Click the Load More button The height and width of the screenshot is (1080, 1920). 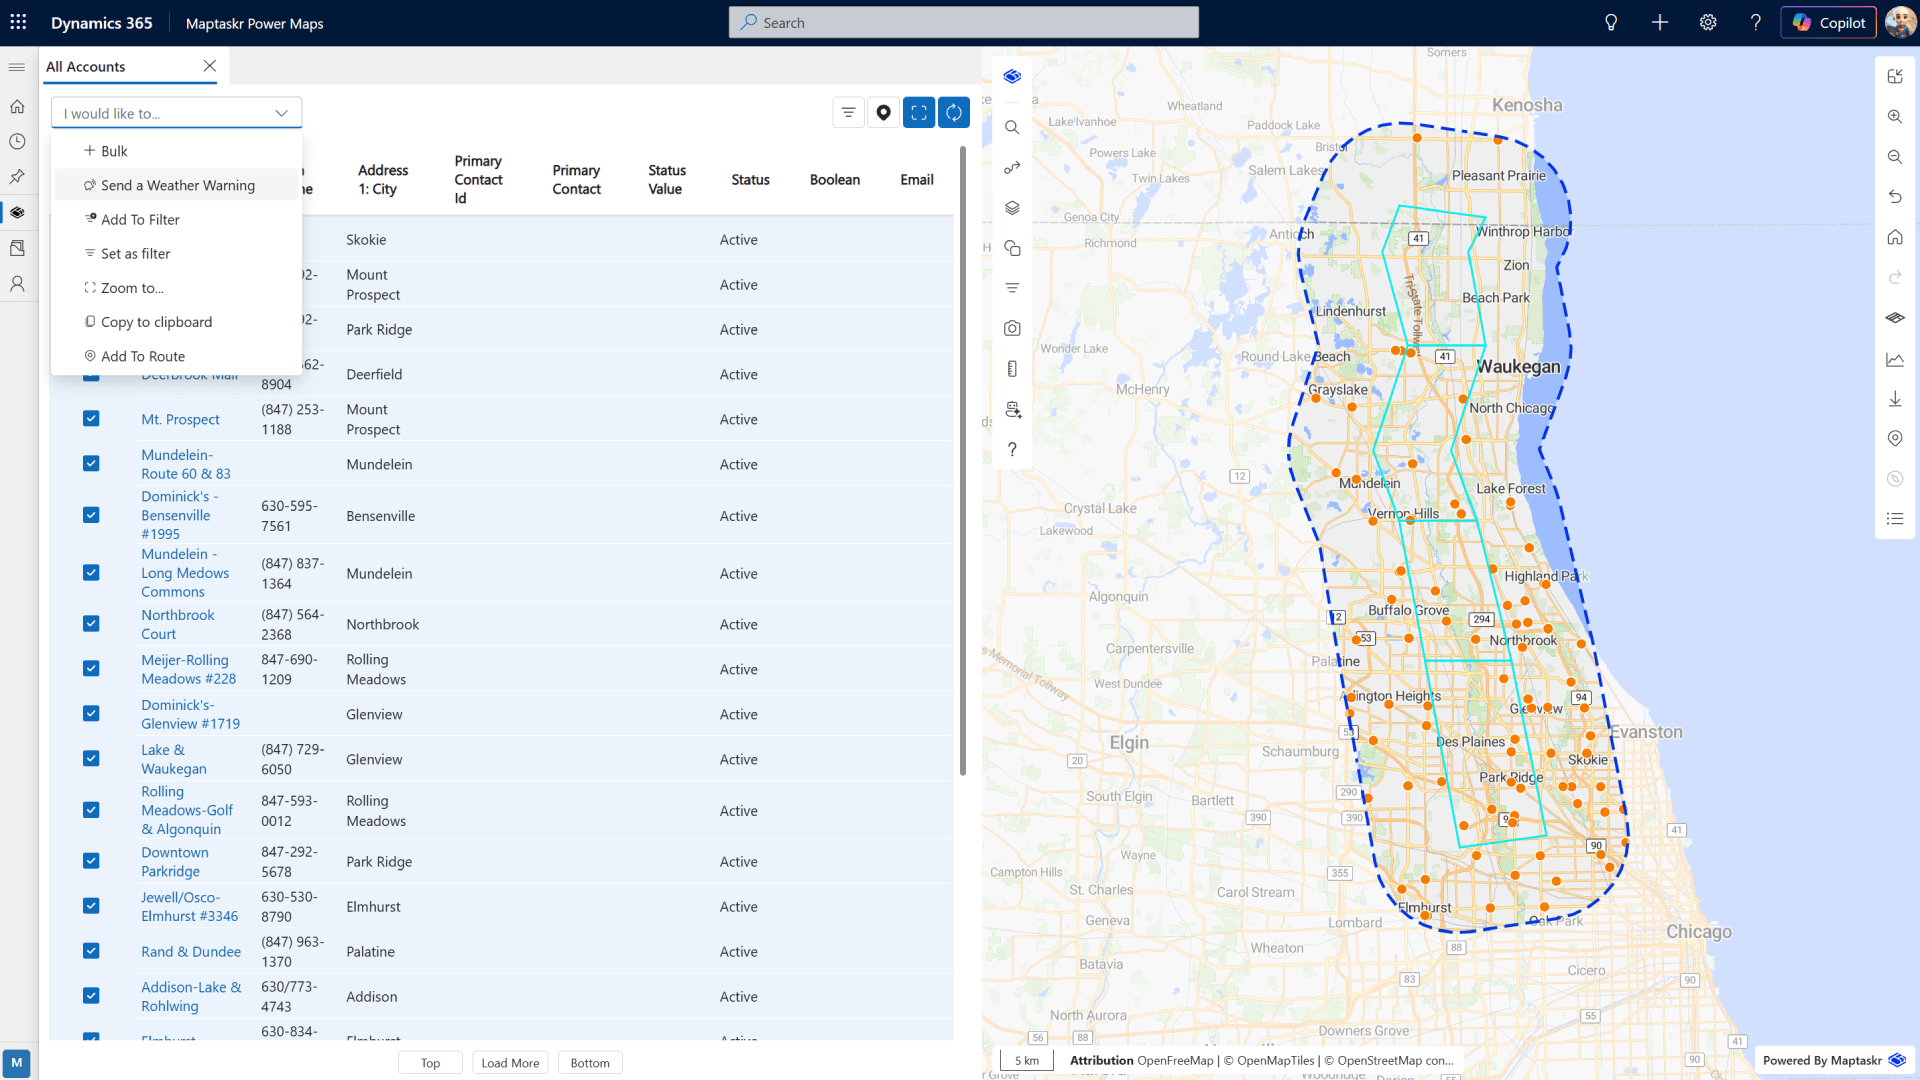(x=510, y=1063)
